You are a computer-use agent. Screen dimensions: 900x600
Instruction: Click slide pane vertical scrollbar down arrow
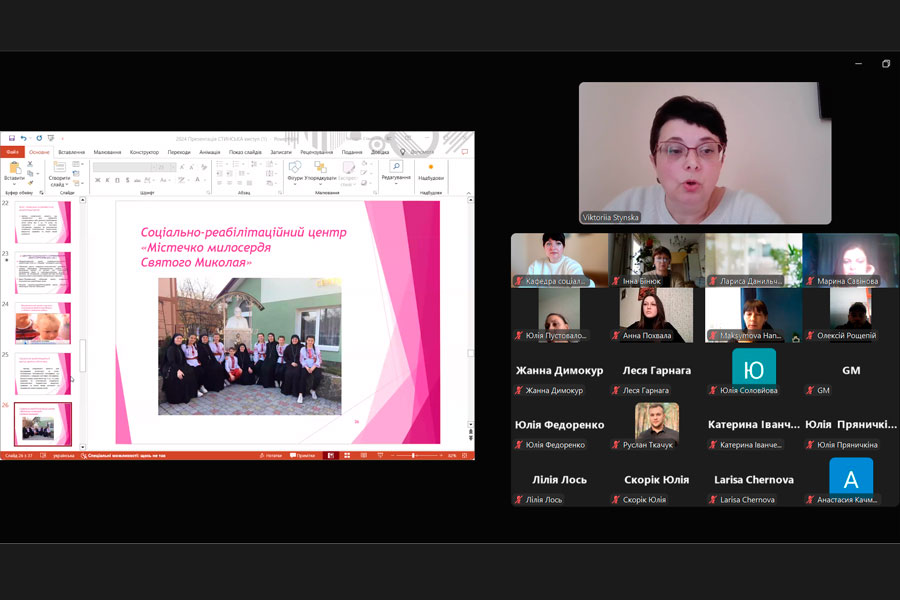471,424
